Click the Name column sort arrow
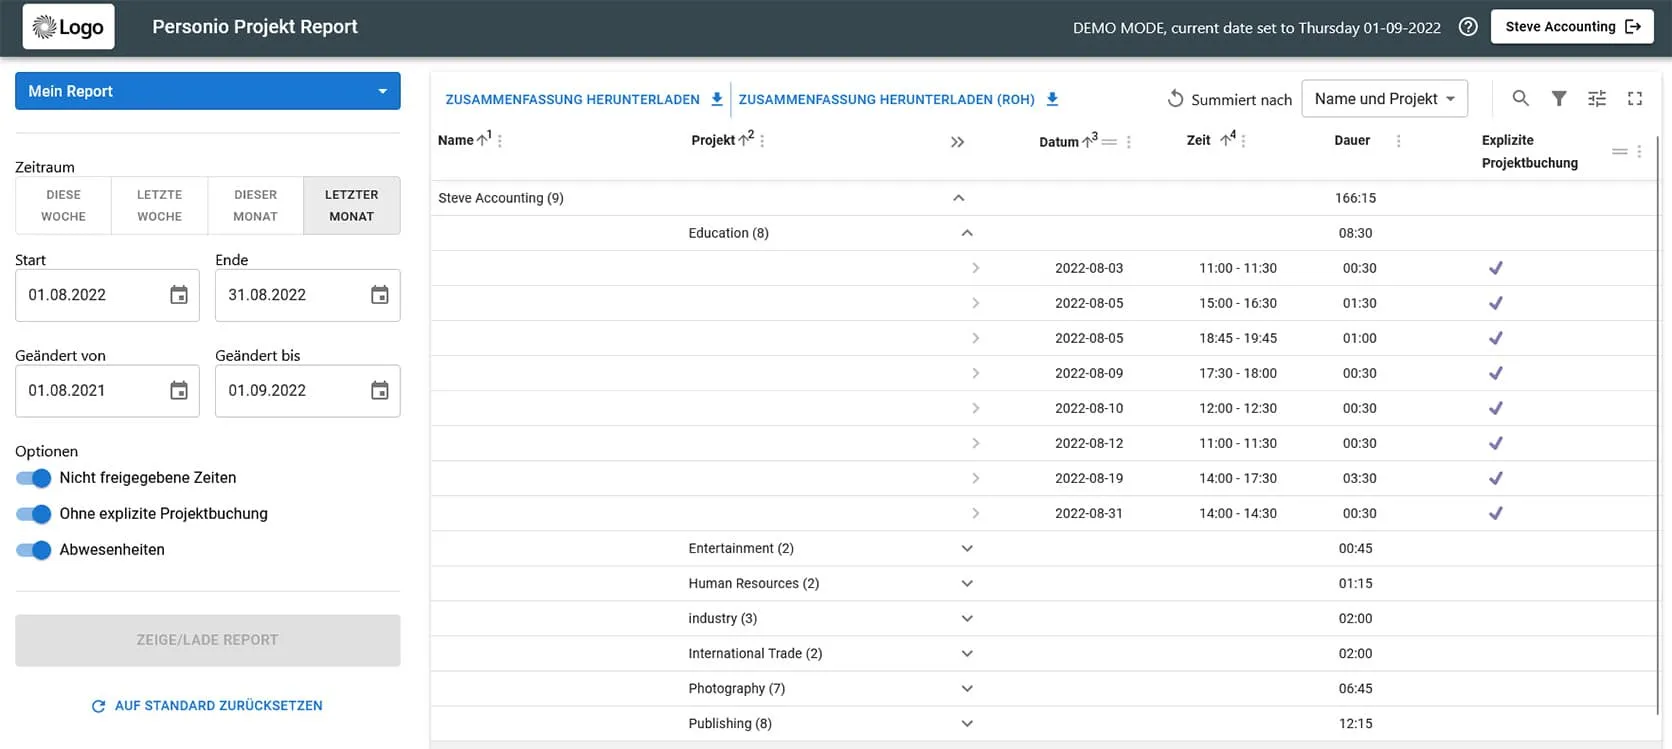The height and width of the screenshot is (749, 1672). coord(483,140)
